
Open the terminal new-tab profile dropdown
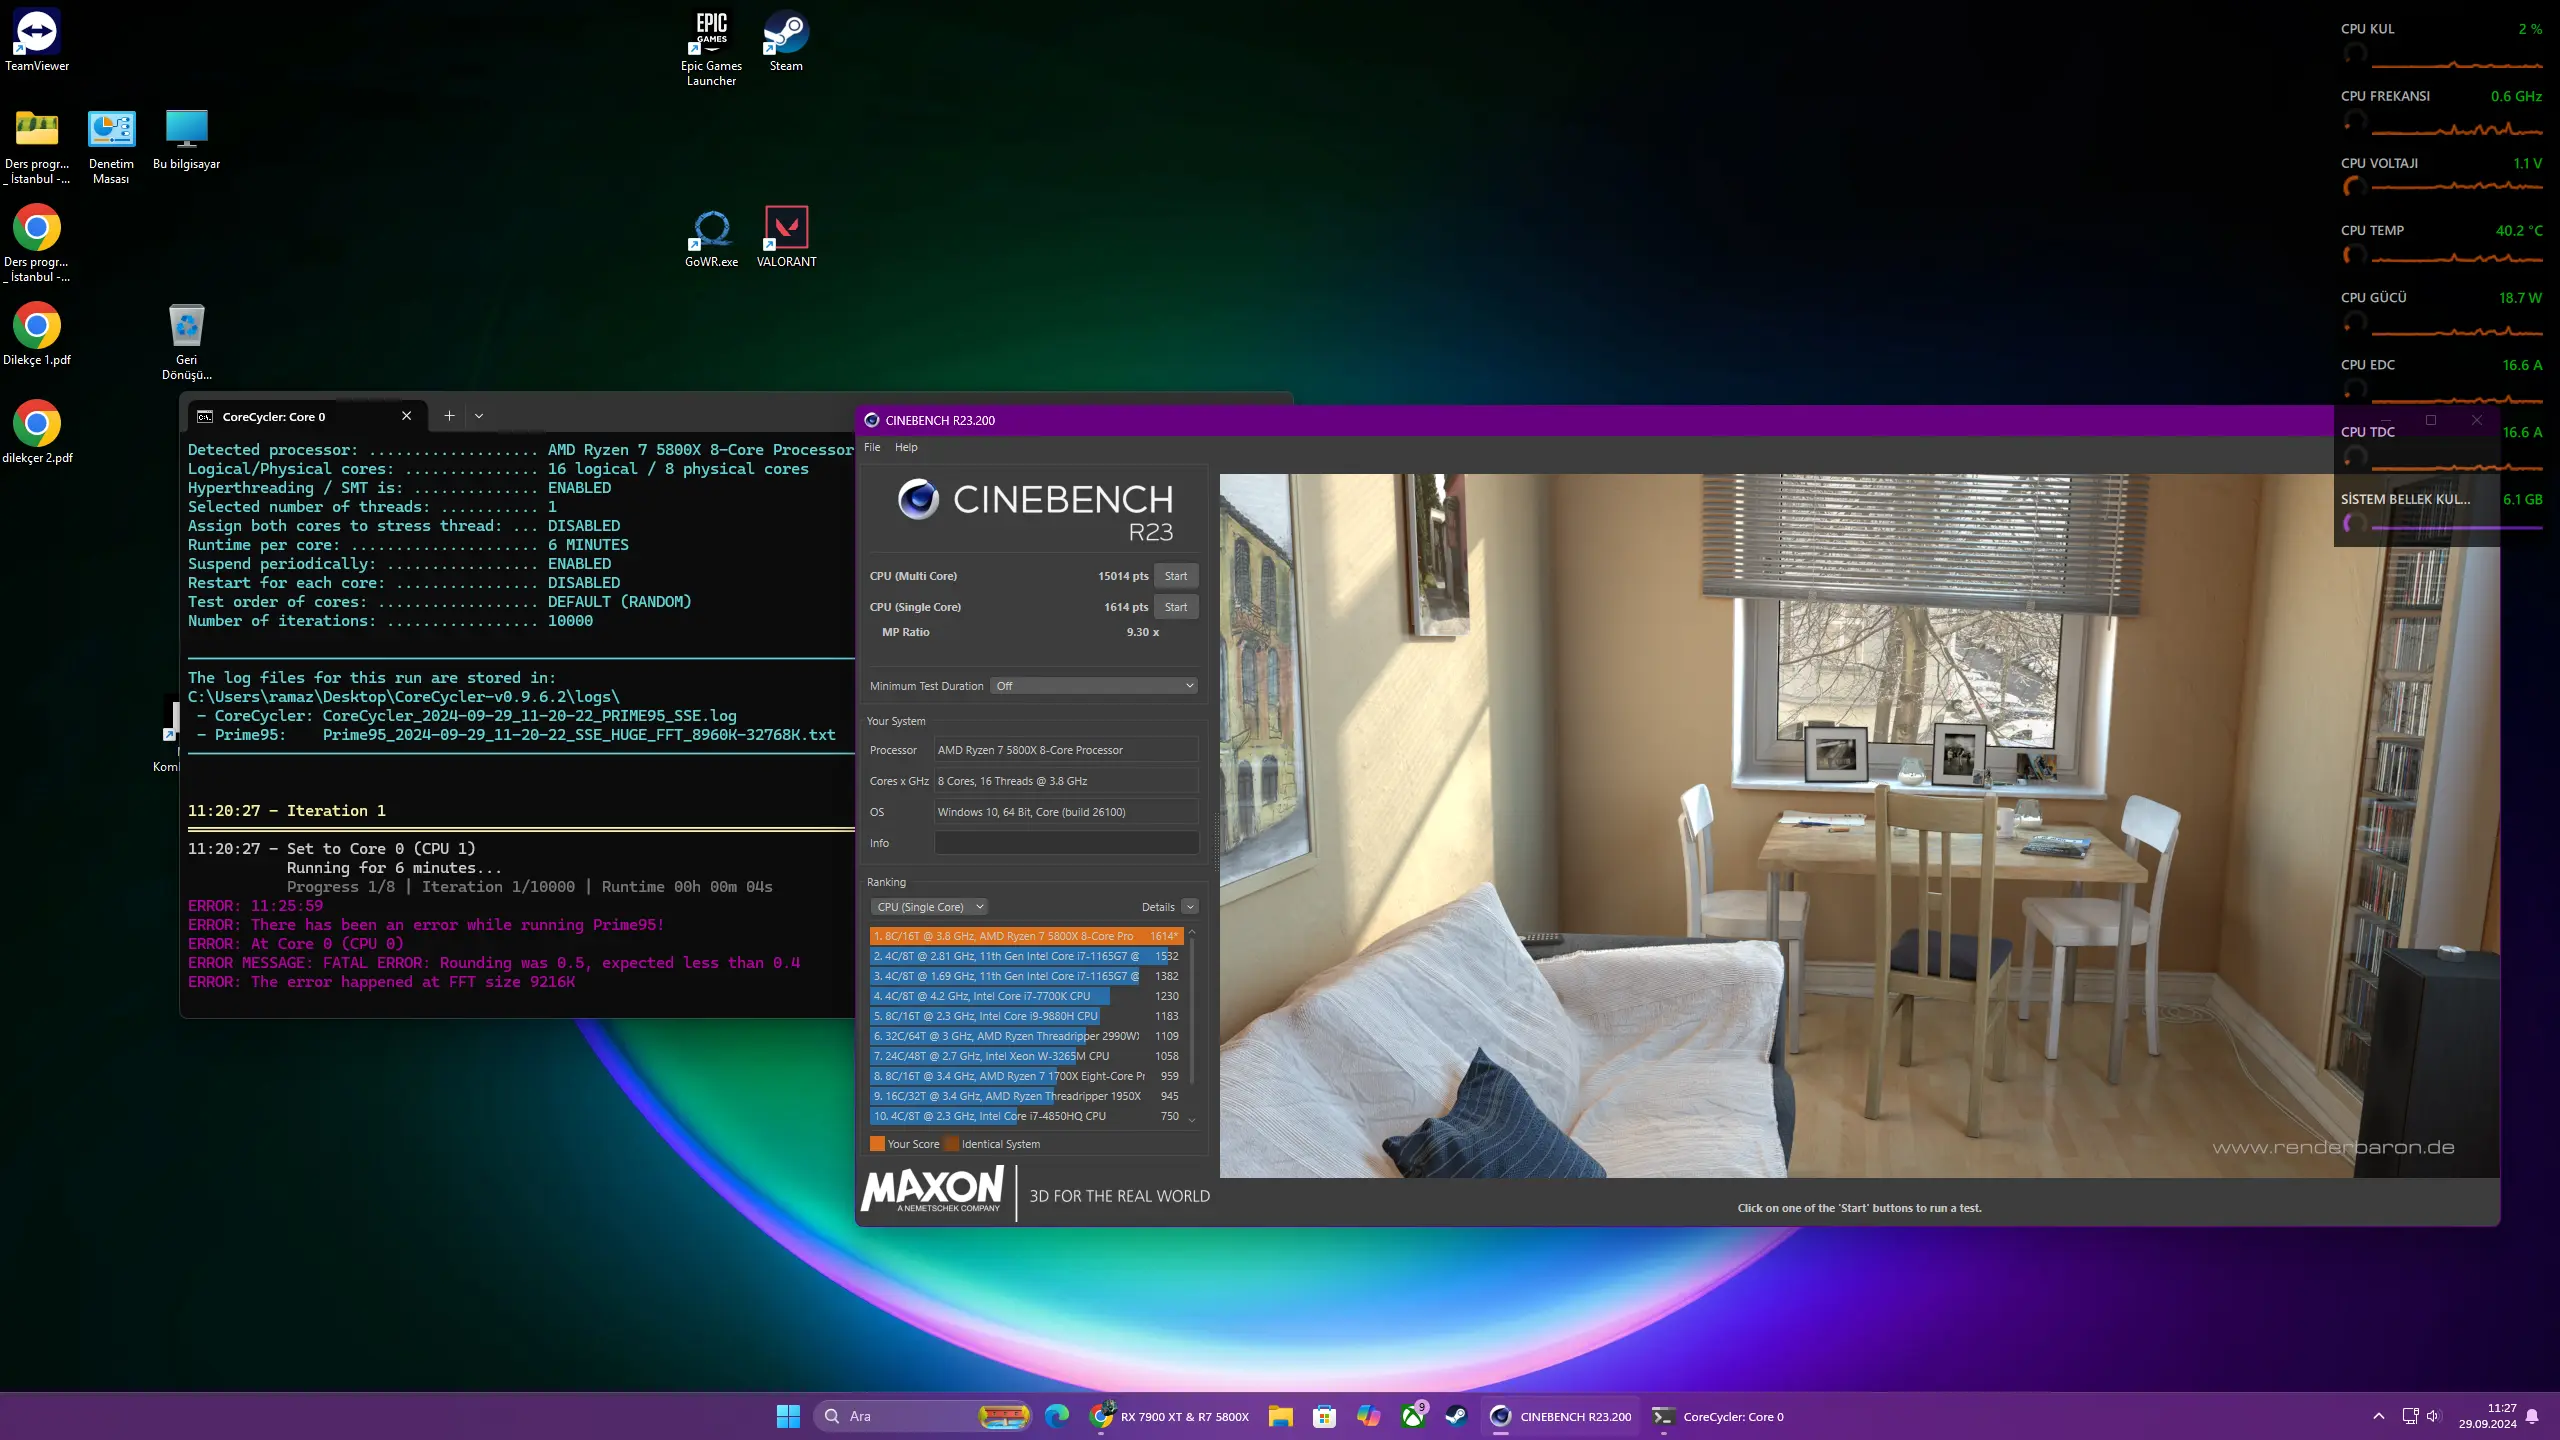click(479, 416)
